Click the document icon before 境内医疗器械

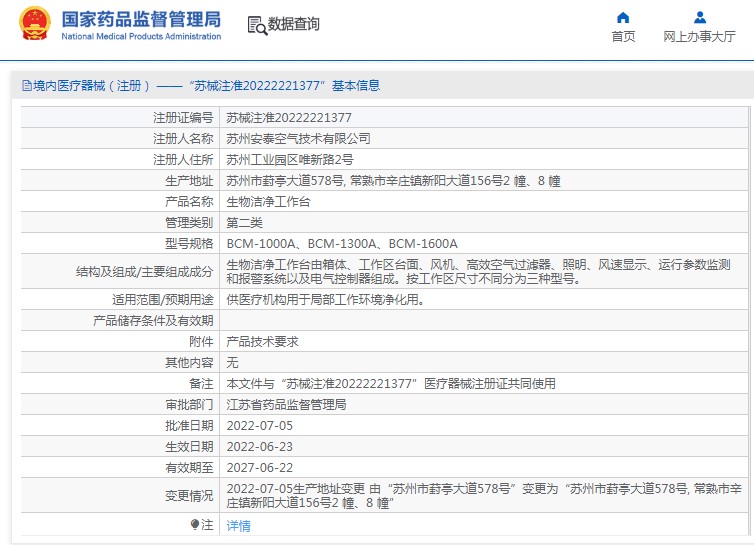[27, 86]
